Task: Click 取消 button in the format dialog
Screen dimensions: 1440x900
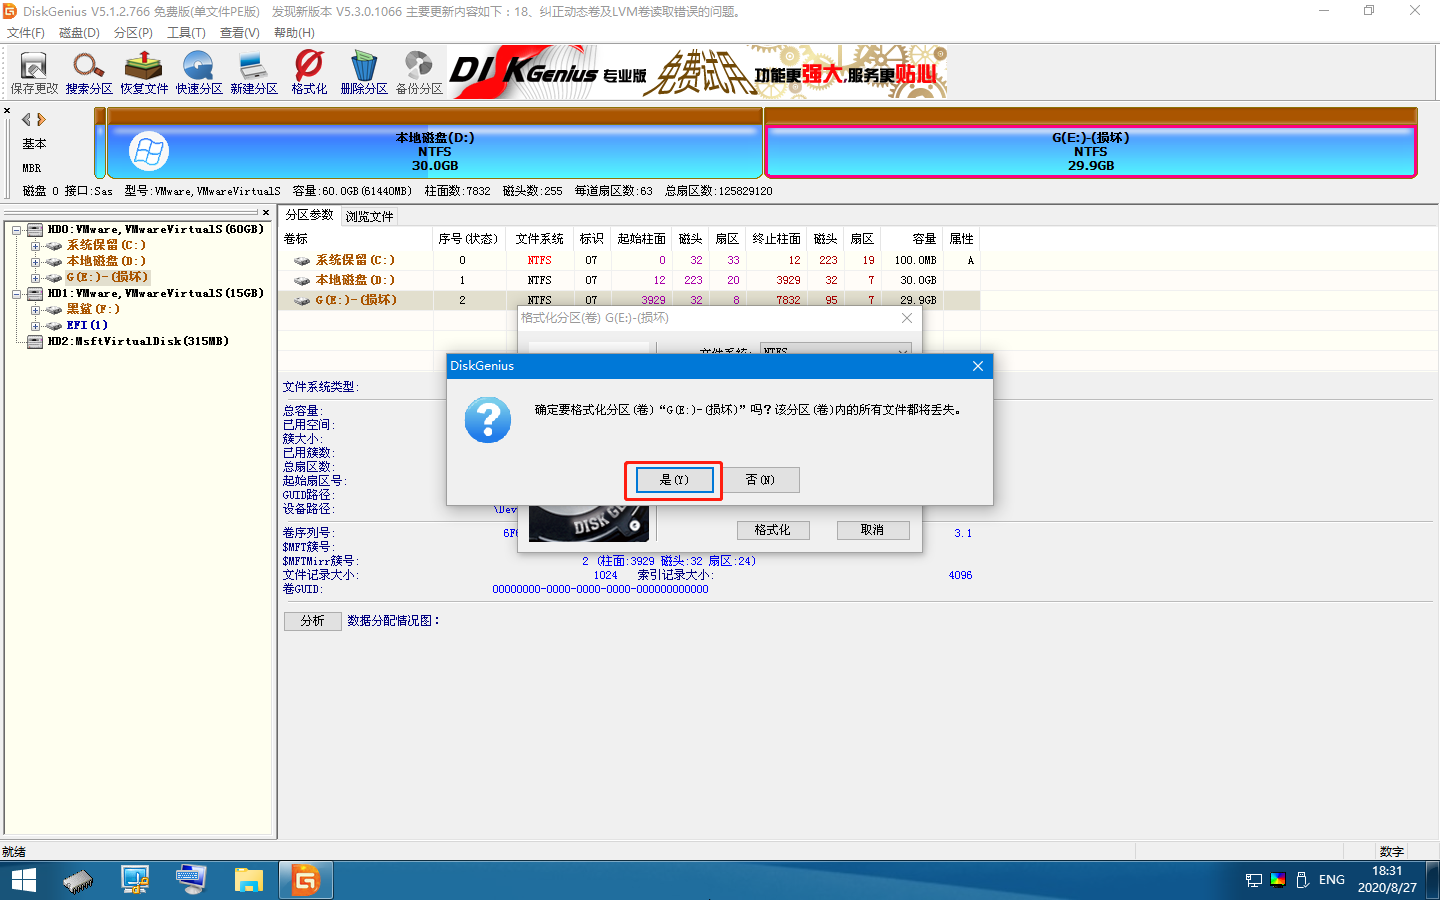Action: click(873, 530)
